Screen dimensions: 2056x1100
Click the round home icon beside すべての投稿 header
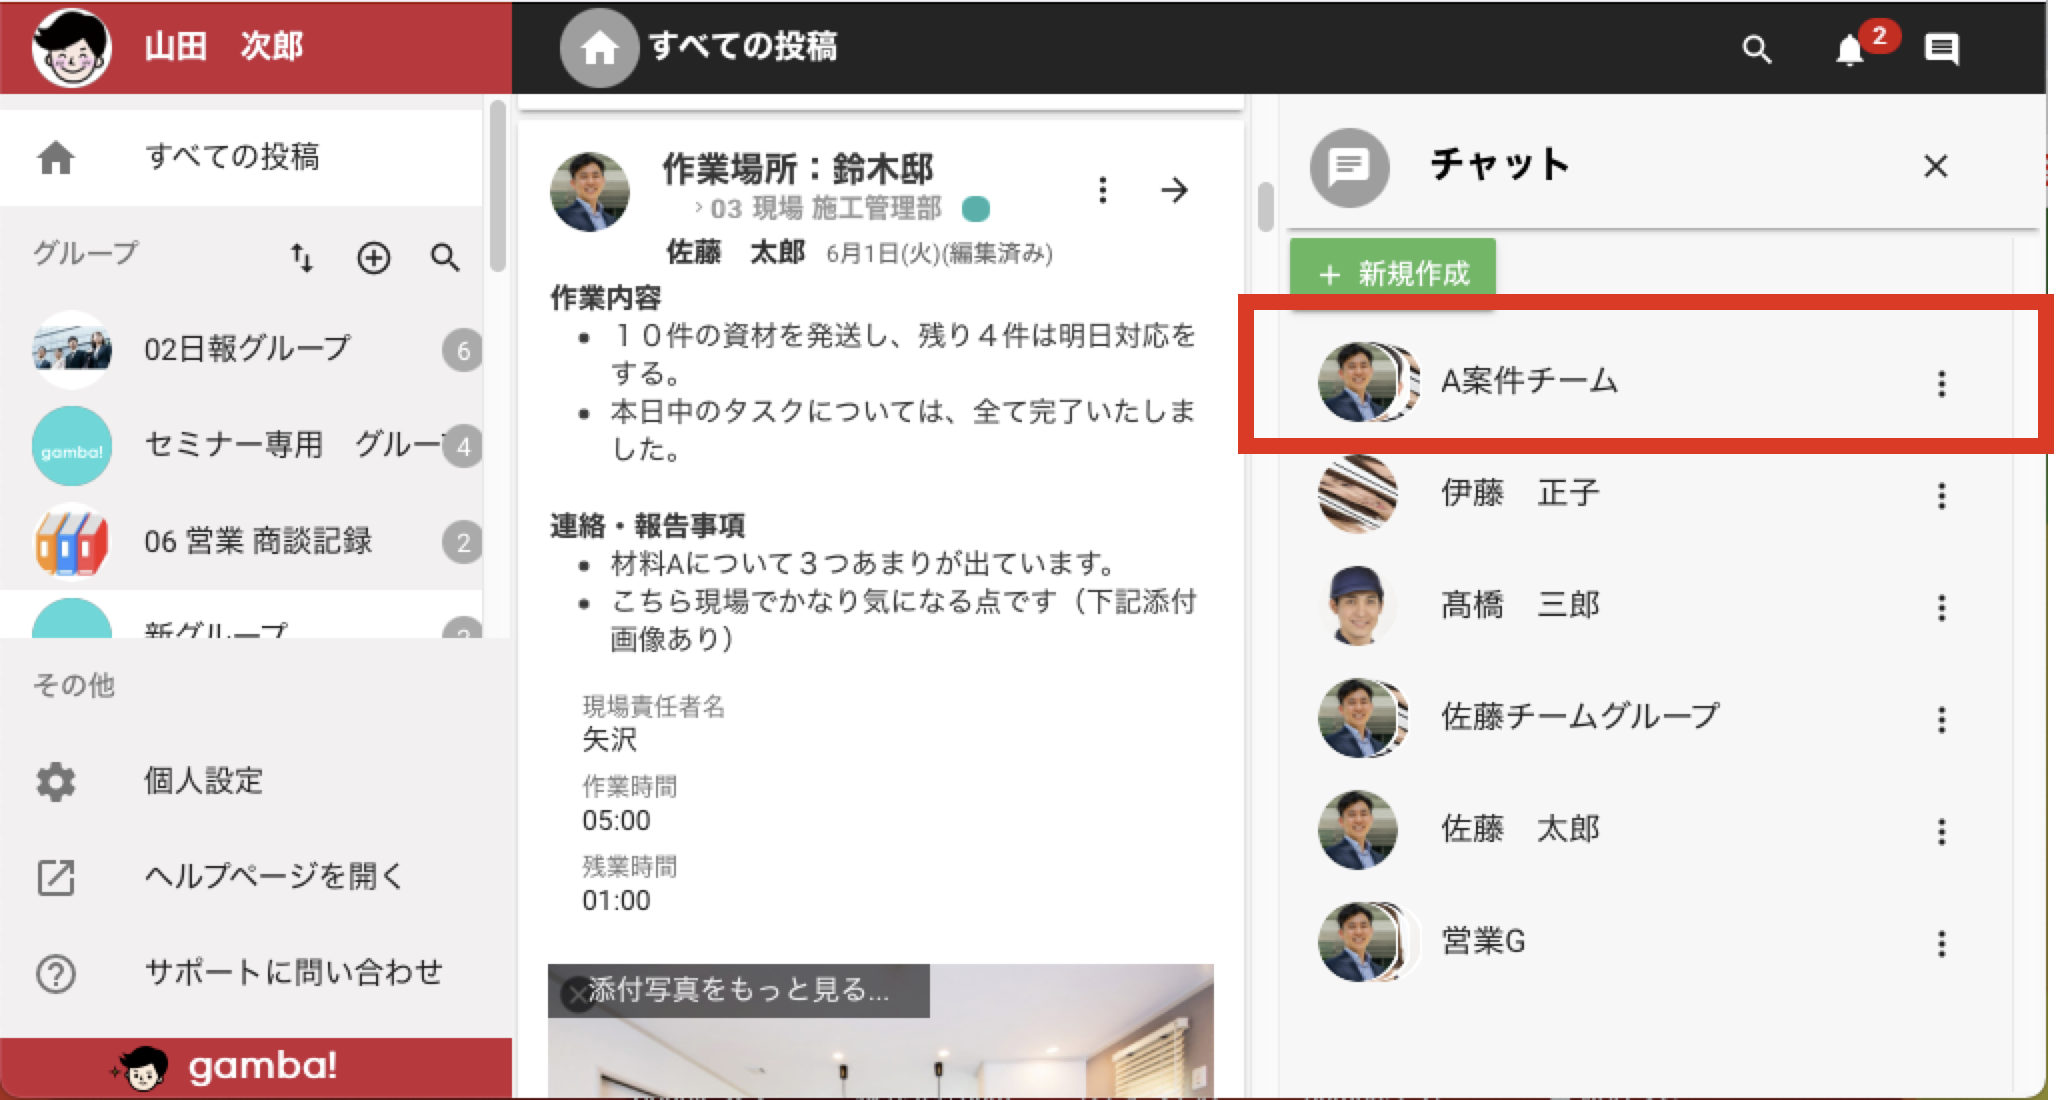pyautogui.click(x=599, y=47)
